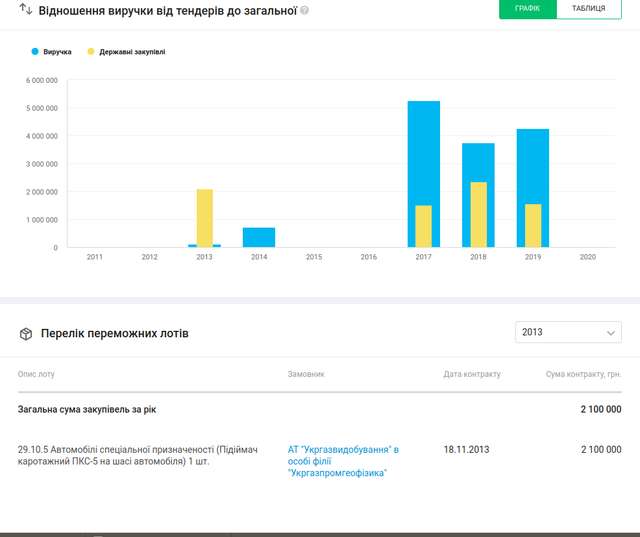Click the sort arrows icon beside the chart title
Screen dimensions: 640x537
(x=26, y=10)
